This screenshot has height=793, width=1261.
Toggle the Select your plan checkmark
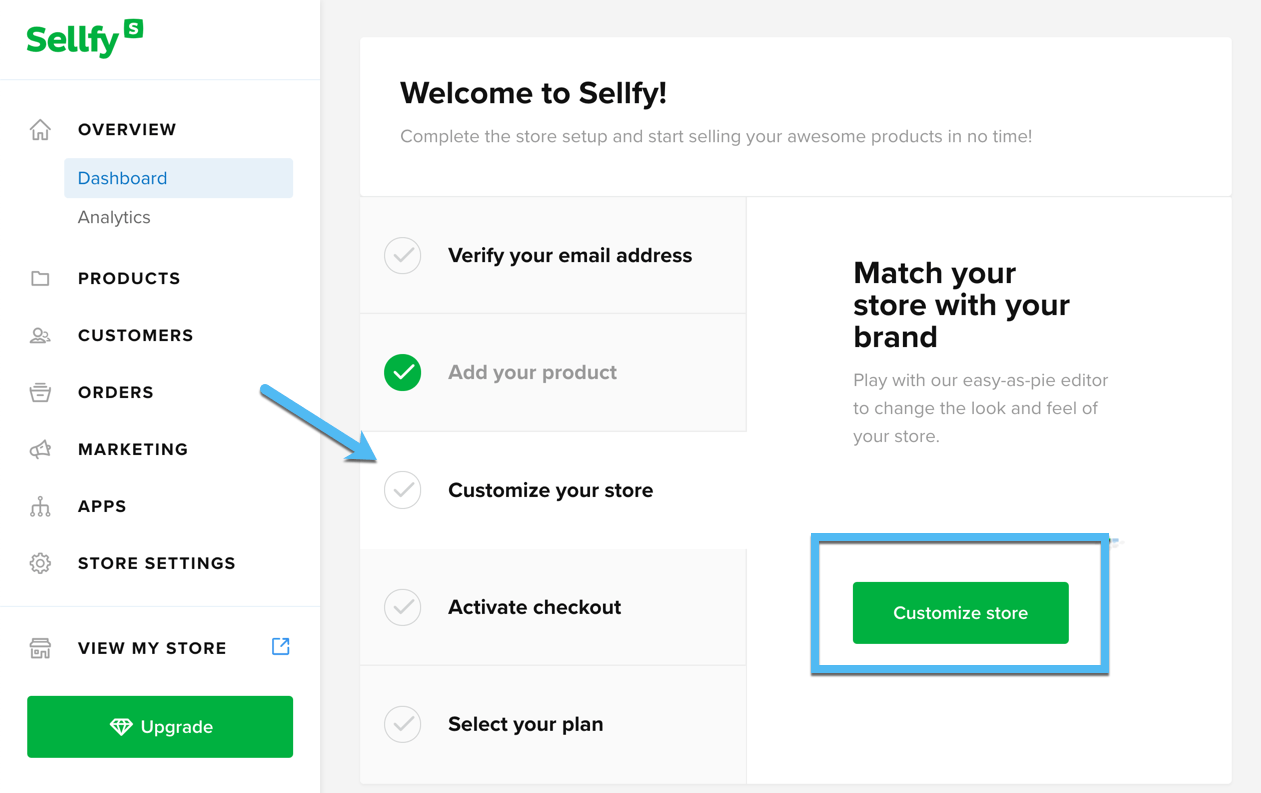click(402, 724)
